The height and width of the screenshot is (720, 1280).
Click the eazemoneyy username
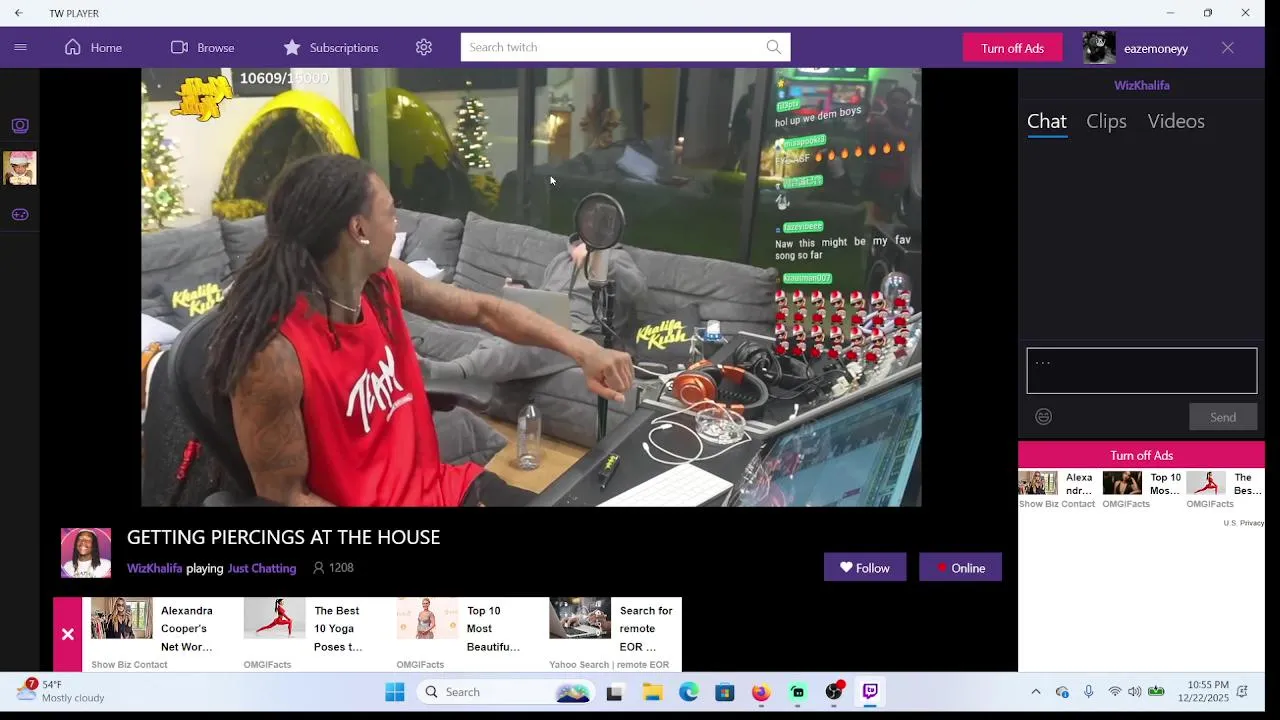pyautogui.click(x=1156, y=48)
